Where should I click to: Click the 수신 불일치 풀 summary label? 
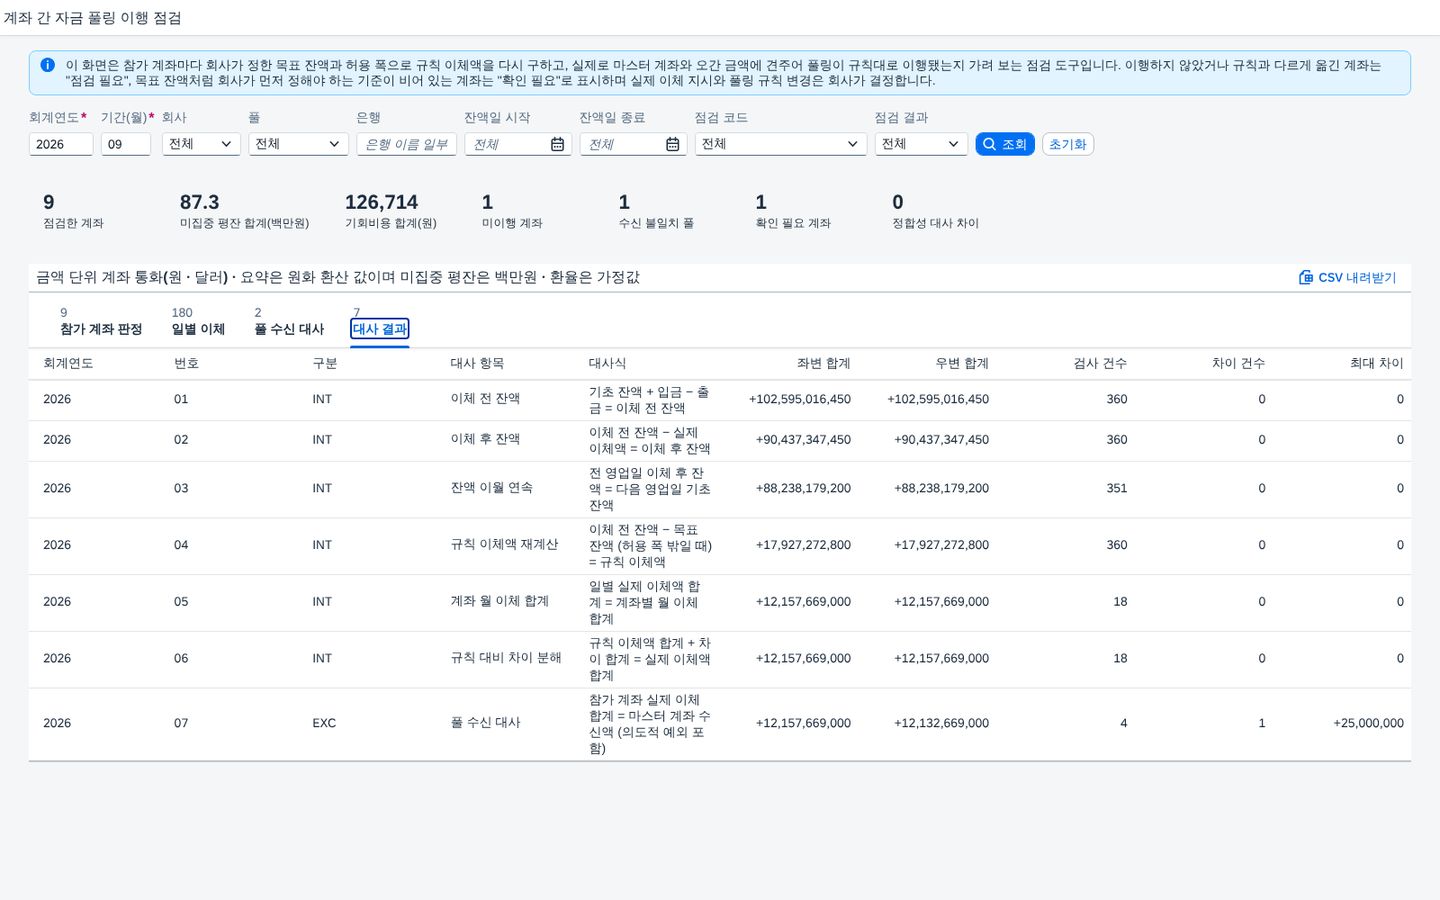[656, 223]
